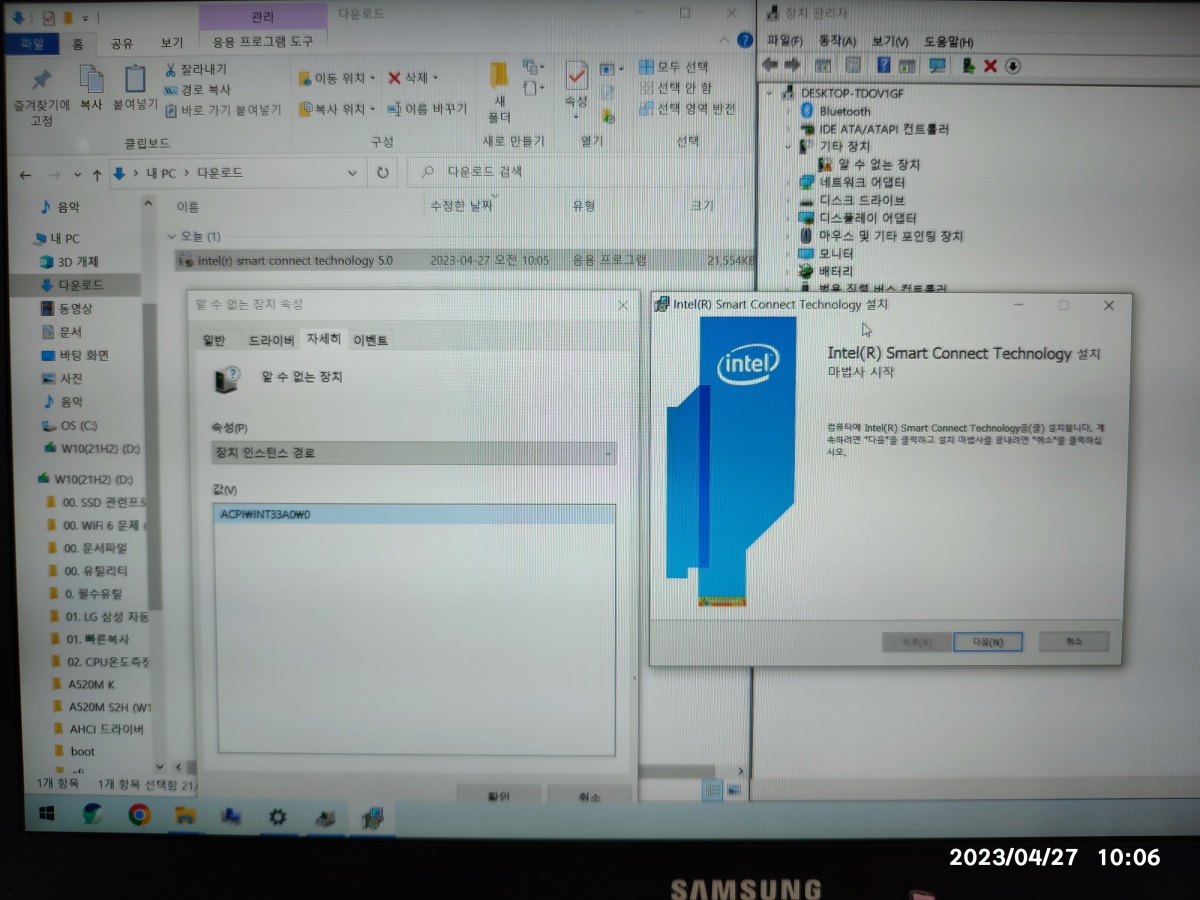Switch to Share (공유) ribbon tab
Screen dimensions: 1200x900
[122, 43]
